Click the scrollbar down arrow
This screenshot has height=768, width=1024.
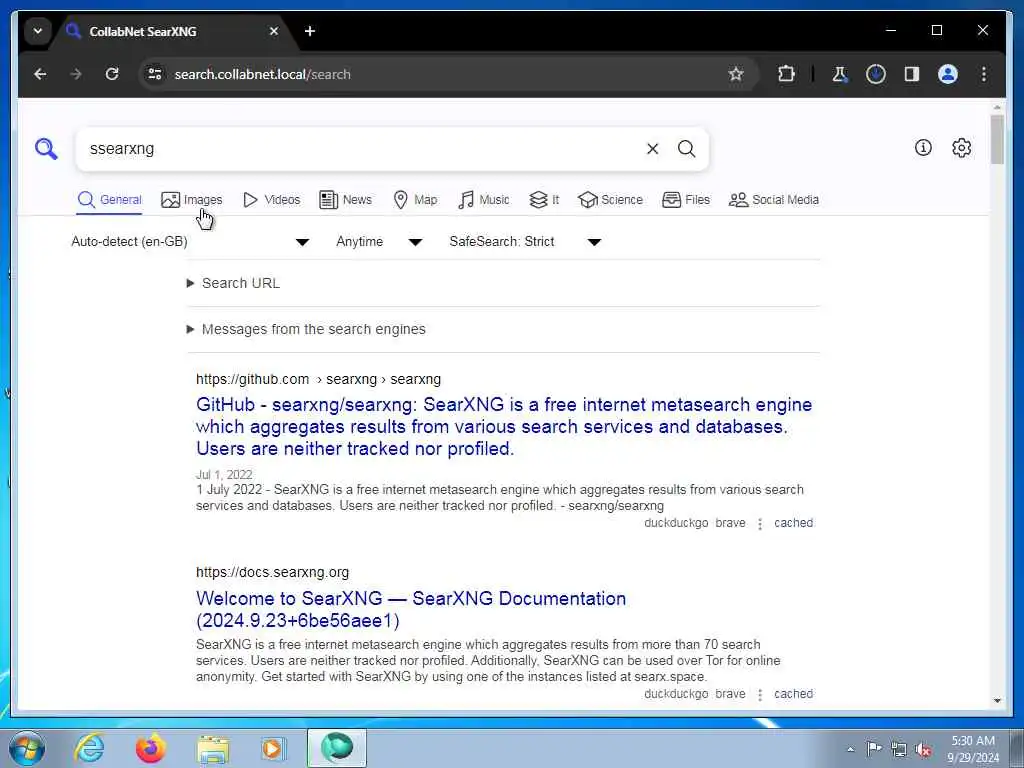[997, 701]
